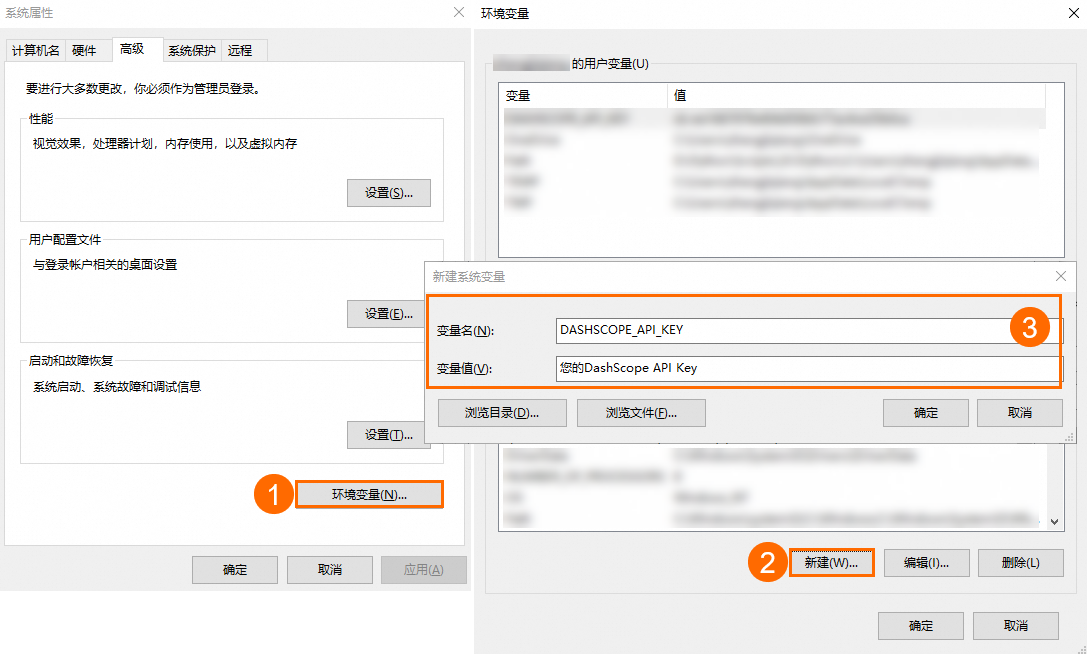1087x654 pixels.
Task: Click 编辑(I) for system variables
Action: pos(926,562)
